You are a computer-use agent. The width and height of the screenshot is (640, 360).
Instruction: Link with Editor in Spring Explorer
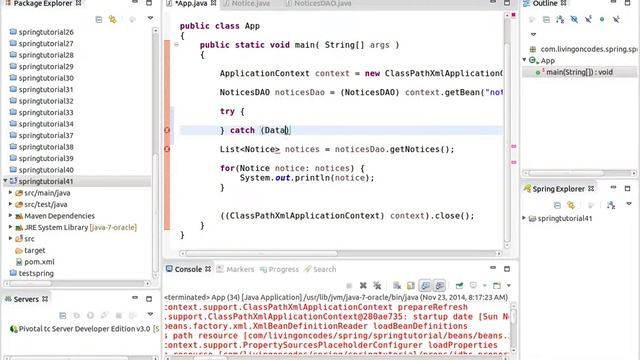(x=571, y=205)
